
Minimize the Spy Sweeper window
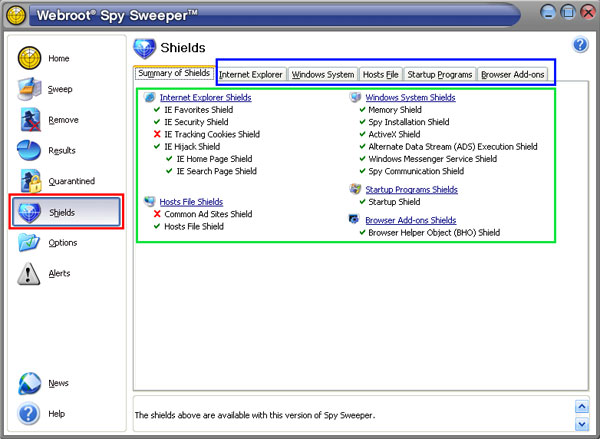pos(548,12)
